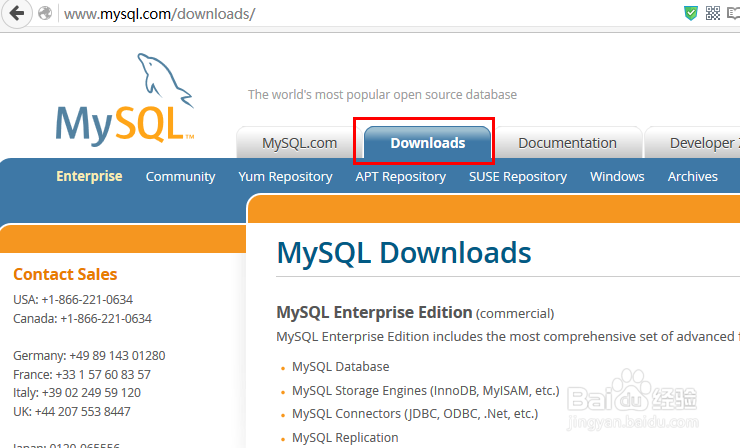Click the globe site identity icon
Screen dimensions: 740x448
point(46,14)
